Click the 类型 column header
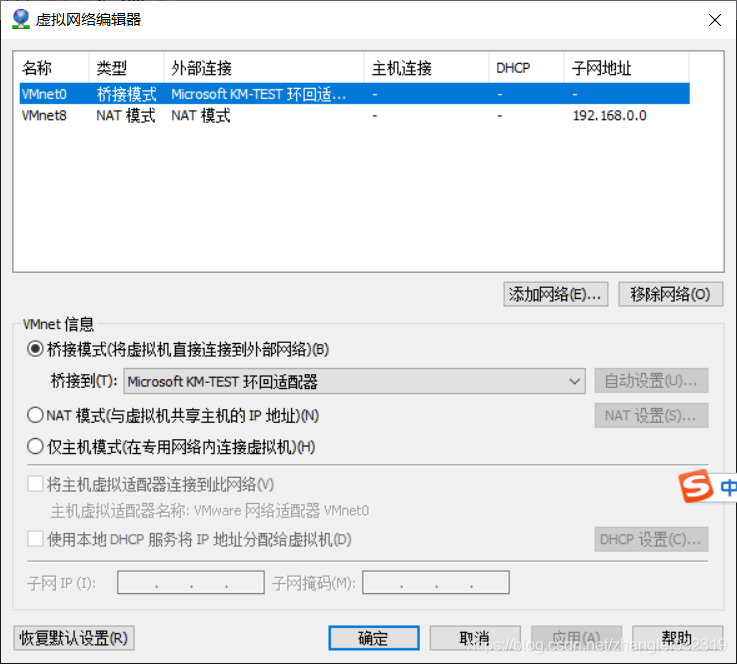The width and height of the screenshot is (737, 664). pos(126,68)
